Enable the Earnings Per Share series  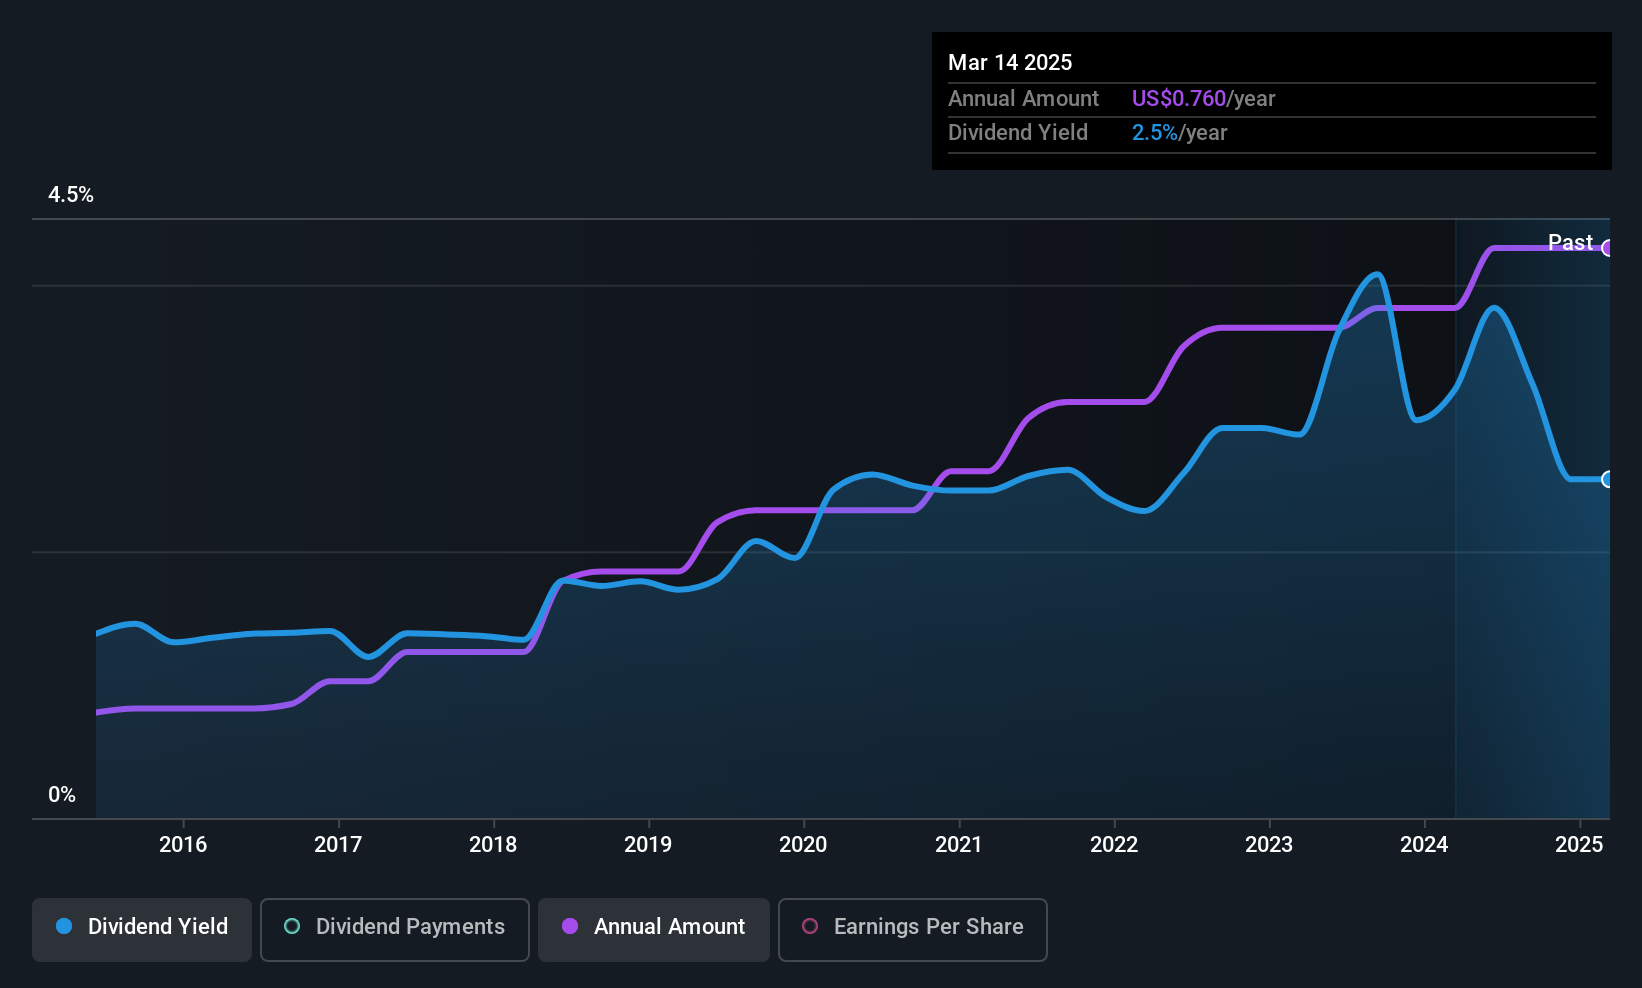913,930
